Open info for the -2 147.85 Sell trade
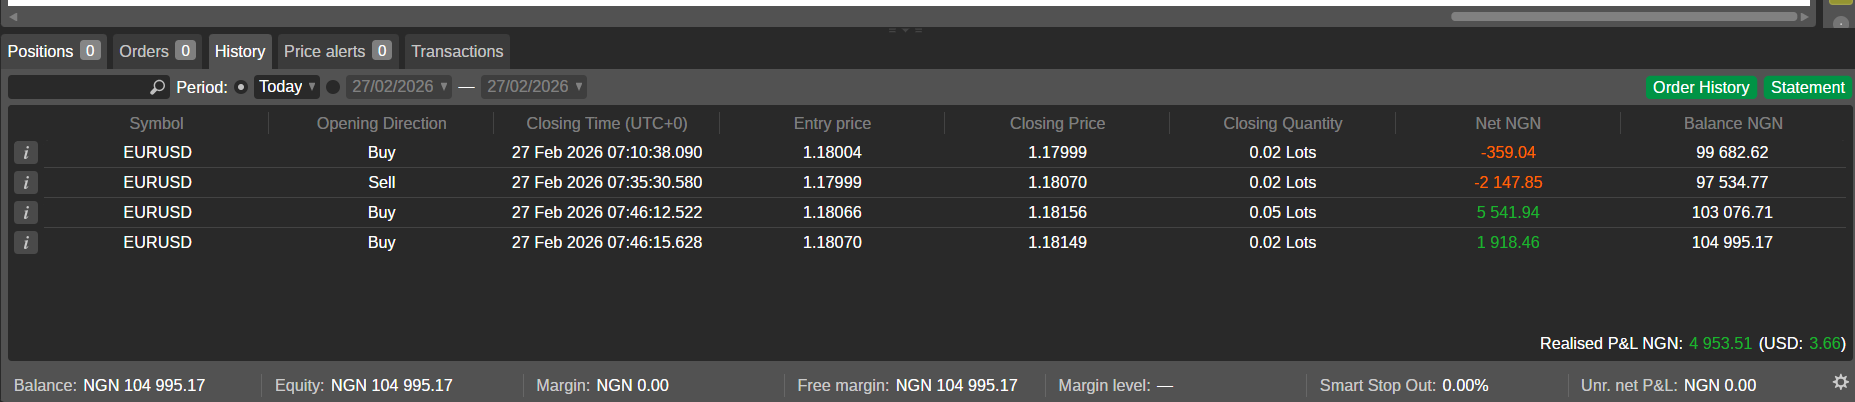 (26, 183)
